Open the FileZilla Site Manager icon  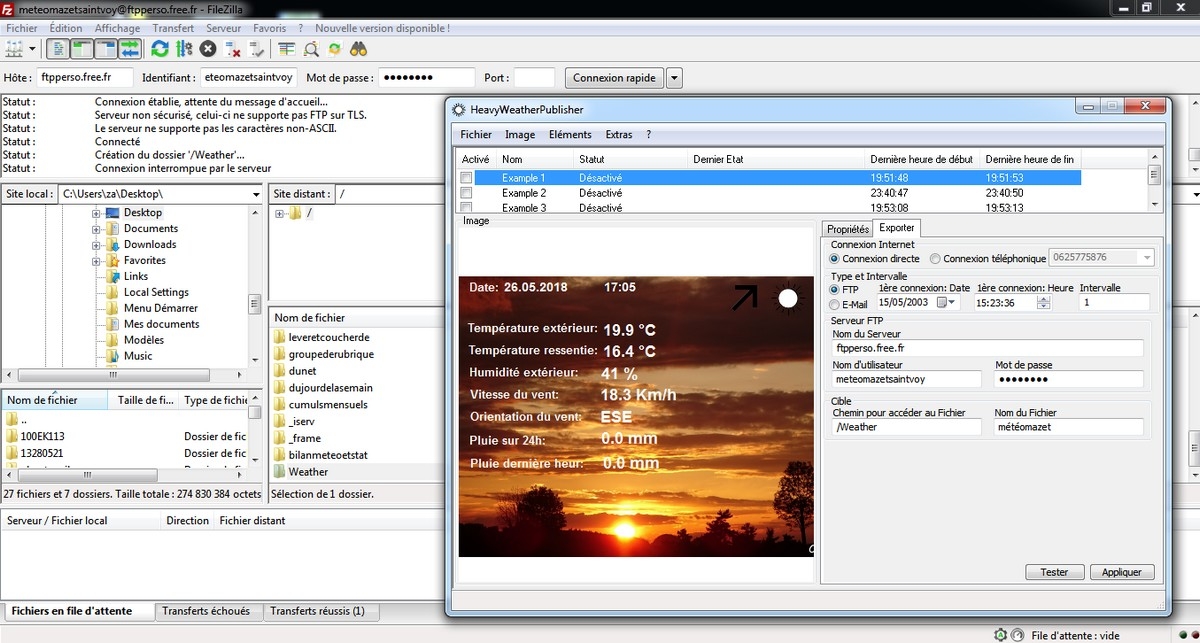[14, 48]
